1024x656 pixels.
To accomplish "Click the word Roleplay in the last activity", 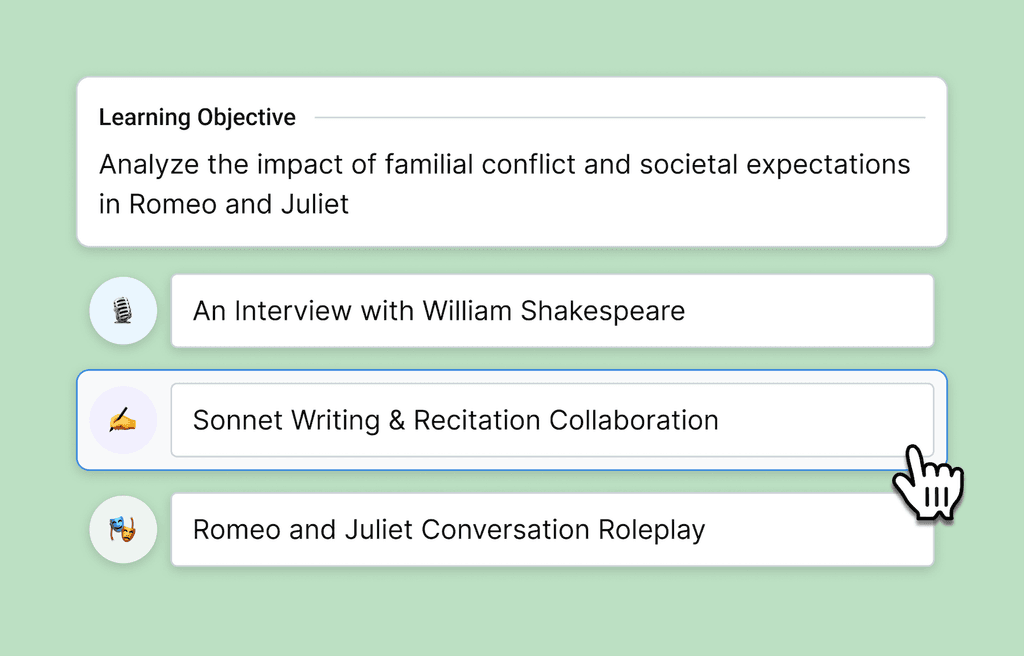I will coord(651,529).
